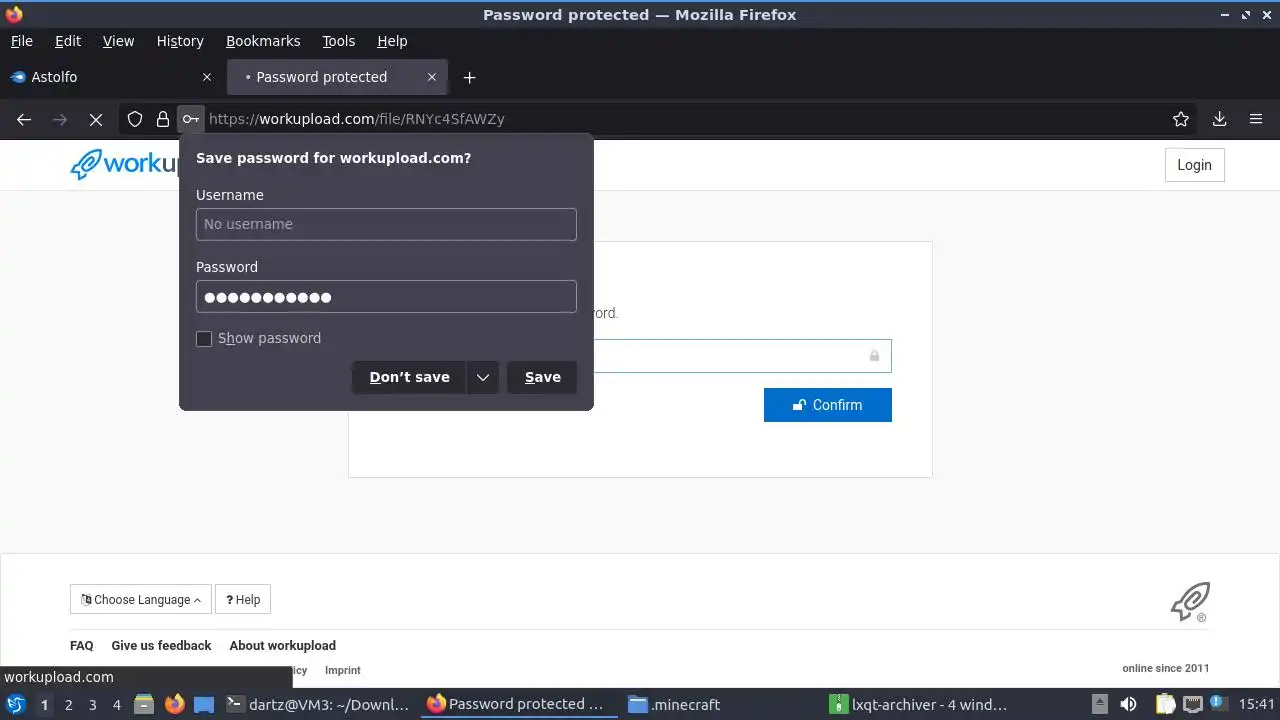Click the key password-manager icon in address bar
The width and height of the screenshot is (1280, 720).
191,119
